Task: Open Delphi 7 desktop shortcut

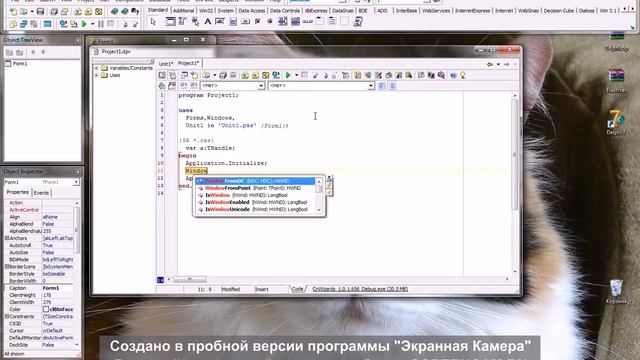Action: (x=616, y=122)
